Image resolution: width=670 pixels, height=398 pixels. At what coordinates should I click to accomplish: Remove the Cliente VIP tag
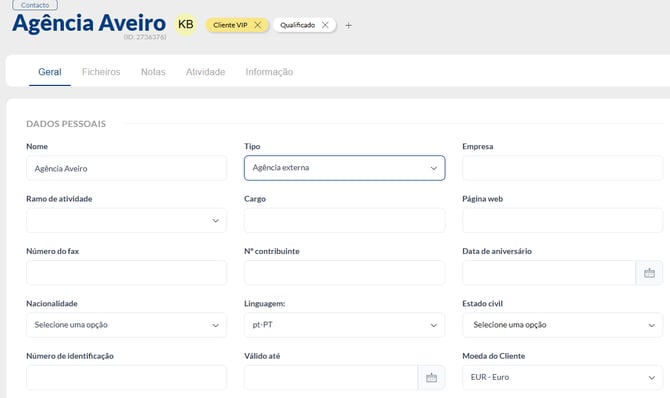tap(258, 25)
